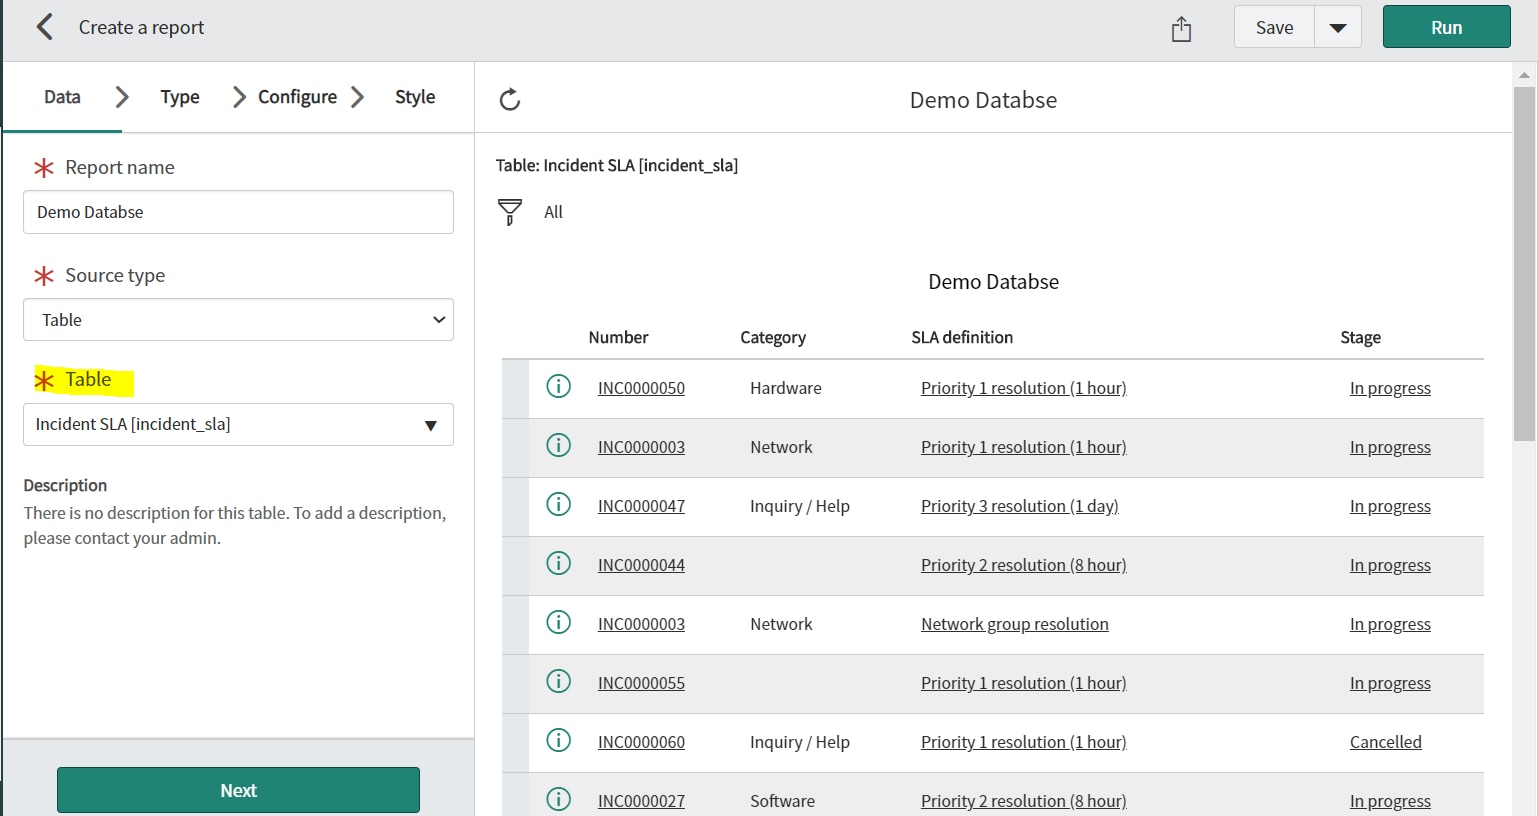The width and height of the screenshot is (1538, 816).
Task: Open the share/export icon in the header
Action: coord(1180,29)
